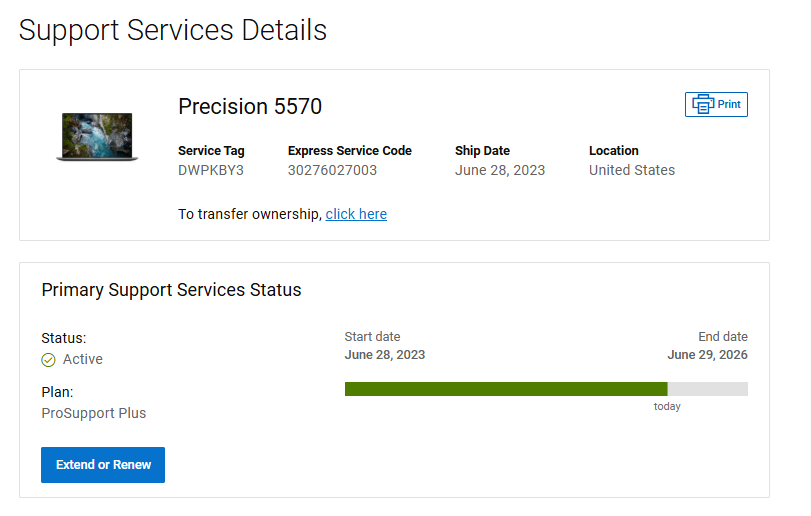Open the "click here" transfer ownership link
This screenshot has height=516, width=811.
(356, 214)
